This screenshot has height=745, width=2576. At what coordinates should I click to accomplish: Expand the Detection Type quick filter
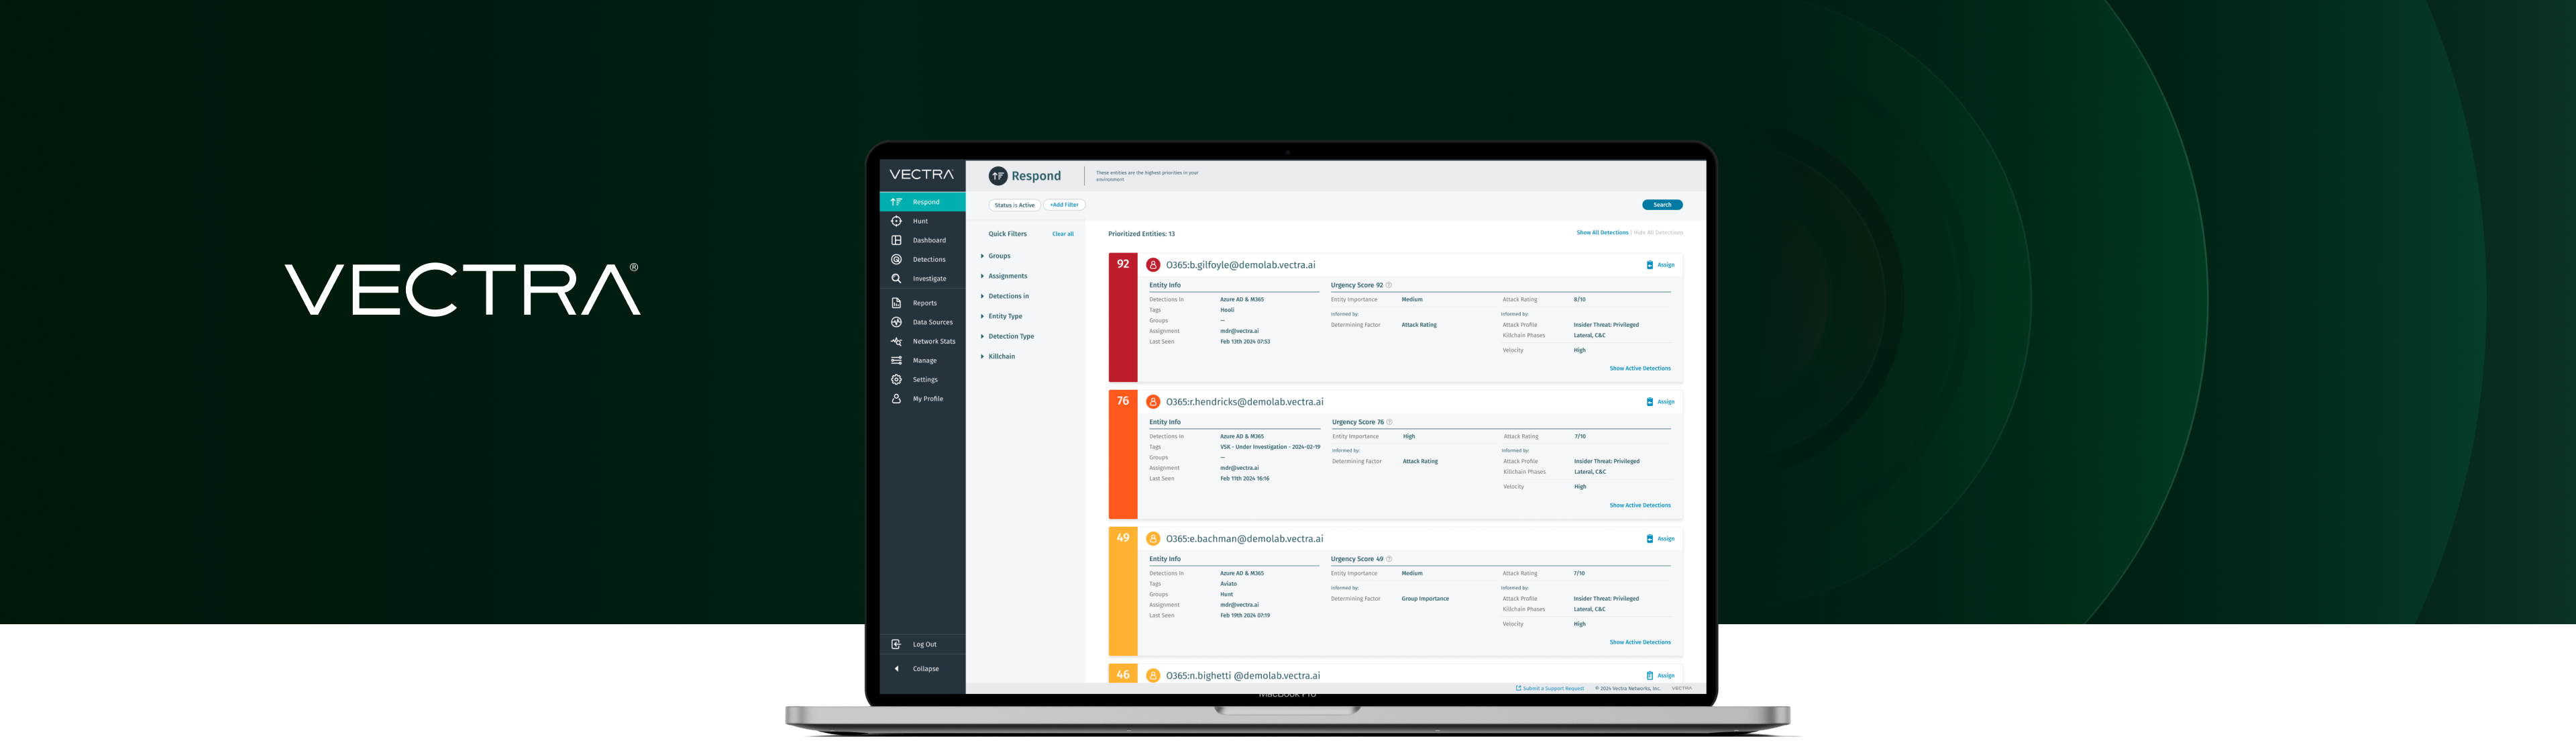[1008, 336]
